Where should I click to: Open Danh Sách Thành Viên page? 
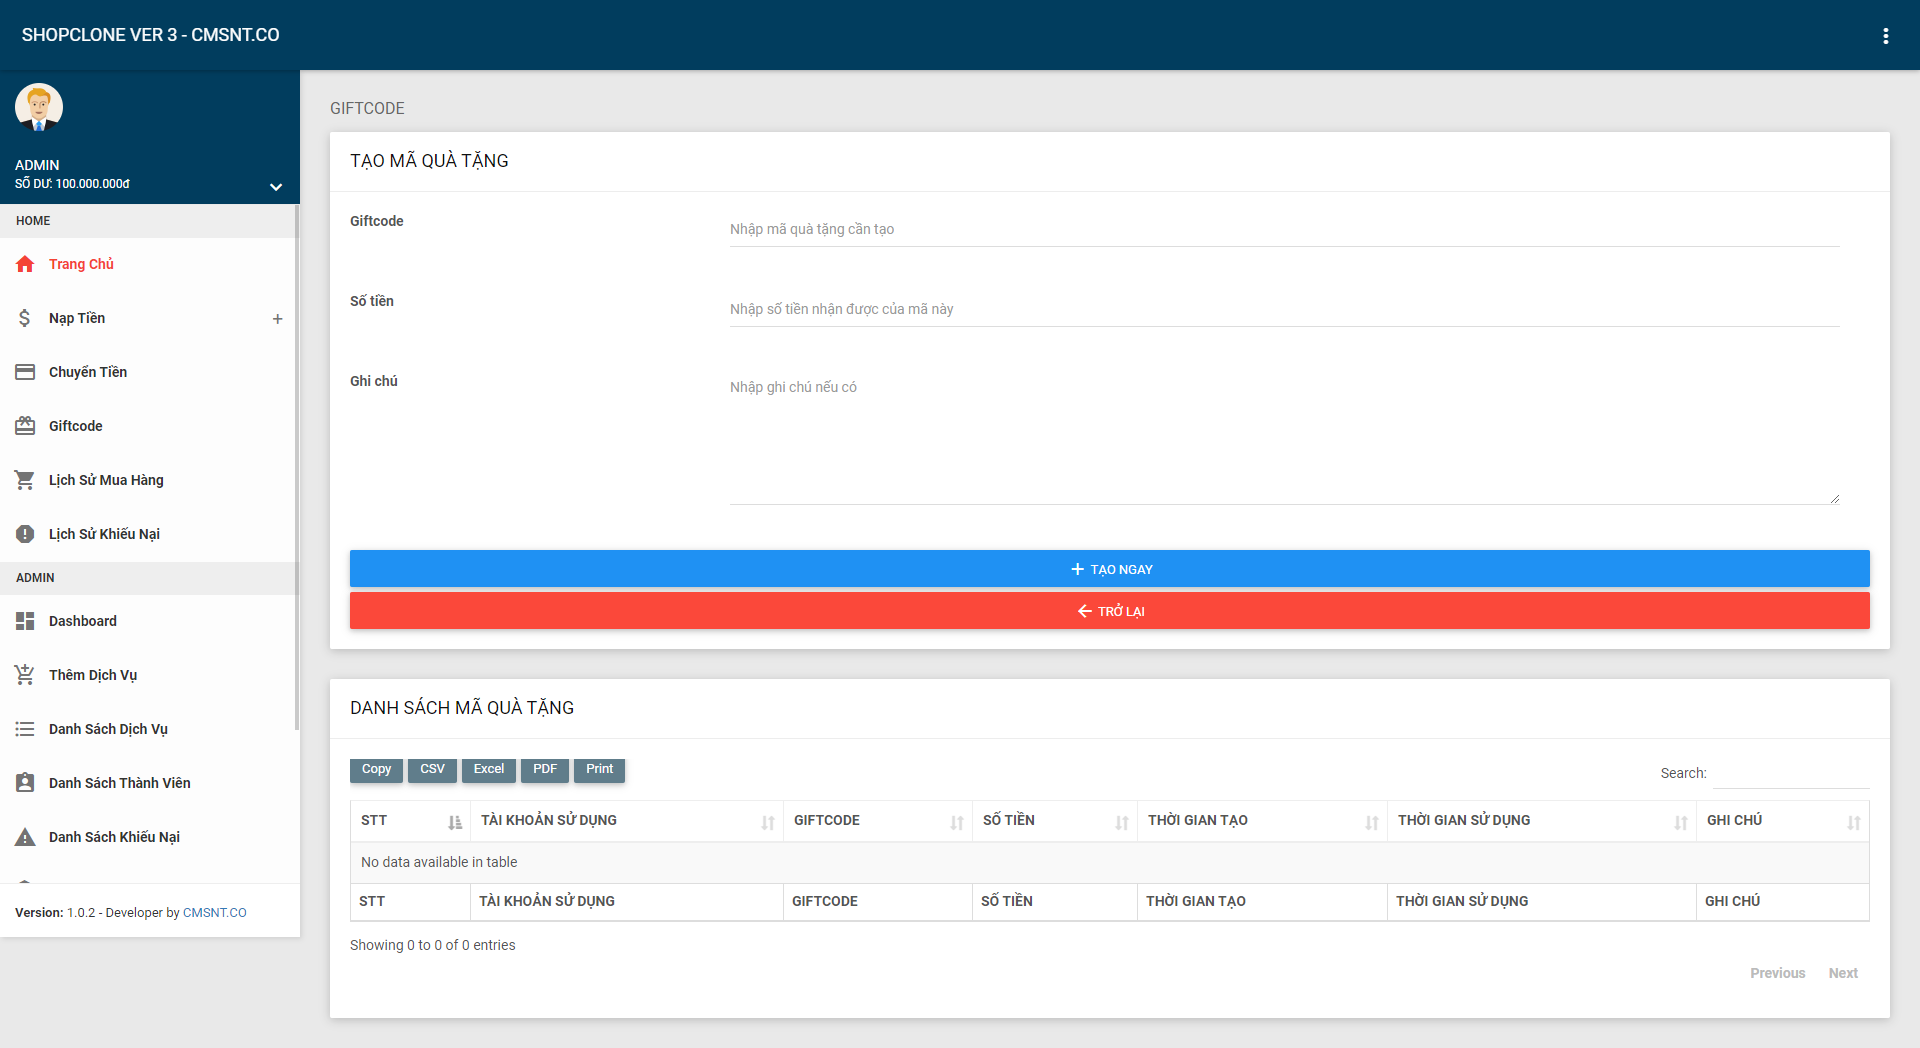[x=149, y=783]
